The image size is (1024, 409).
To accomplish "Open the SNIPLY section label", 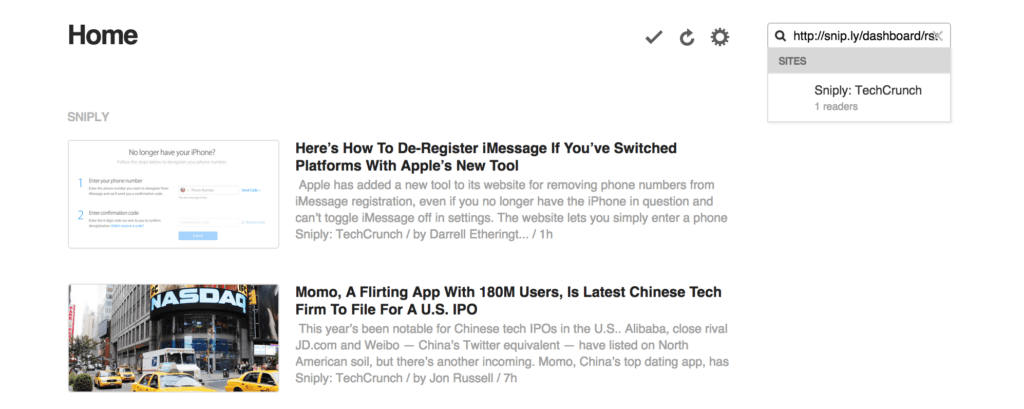I will pyautogui.click(x=88, y=117).
